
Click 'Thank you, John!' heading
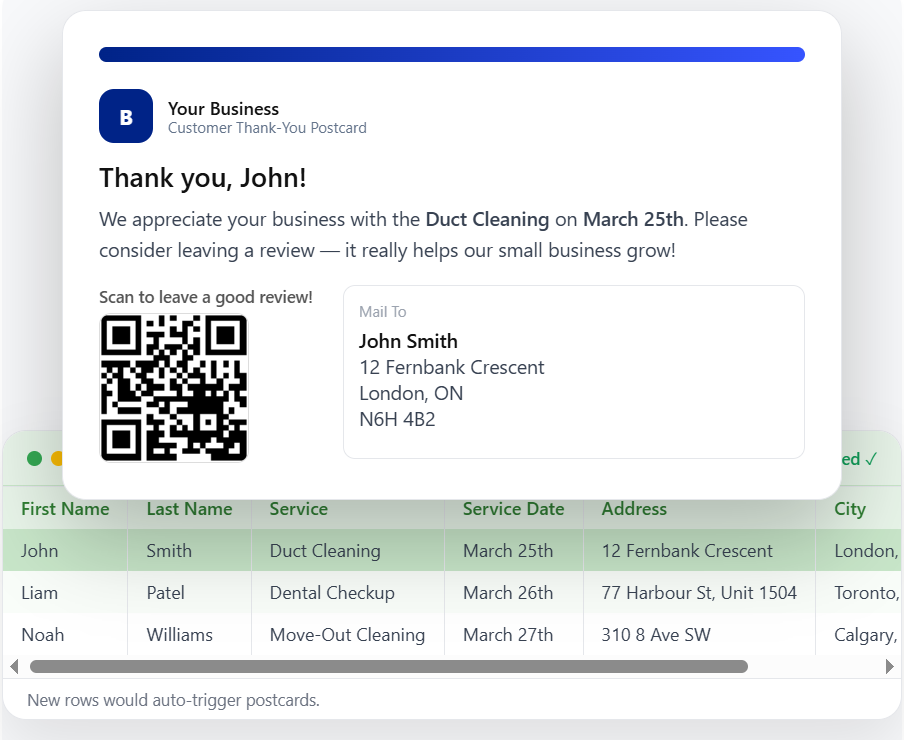(203, 178)
